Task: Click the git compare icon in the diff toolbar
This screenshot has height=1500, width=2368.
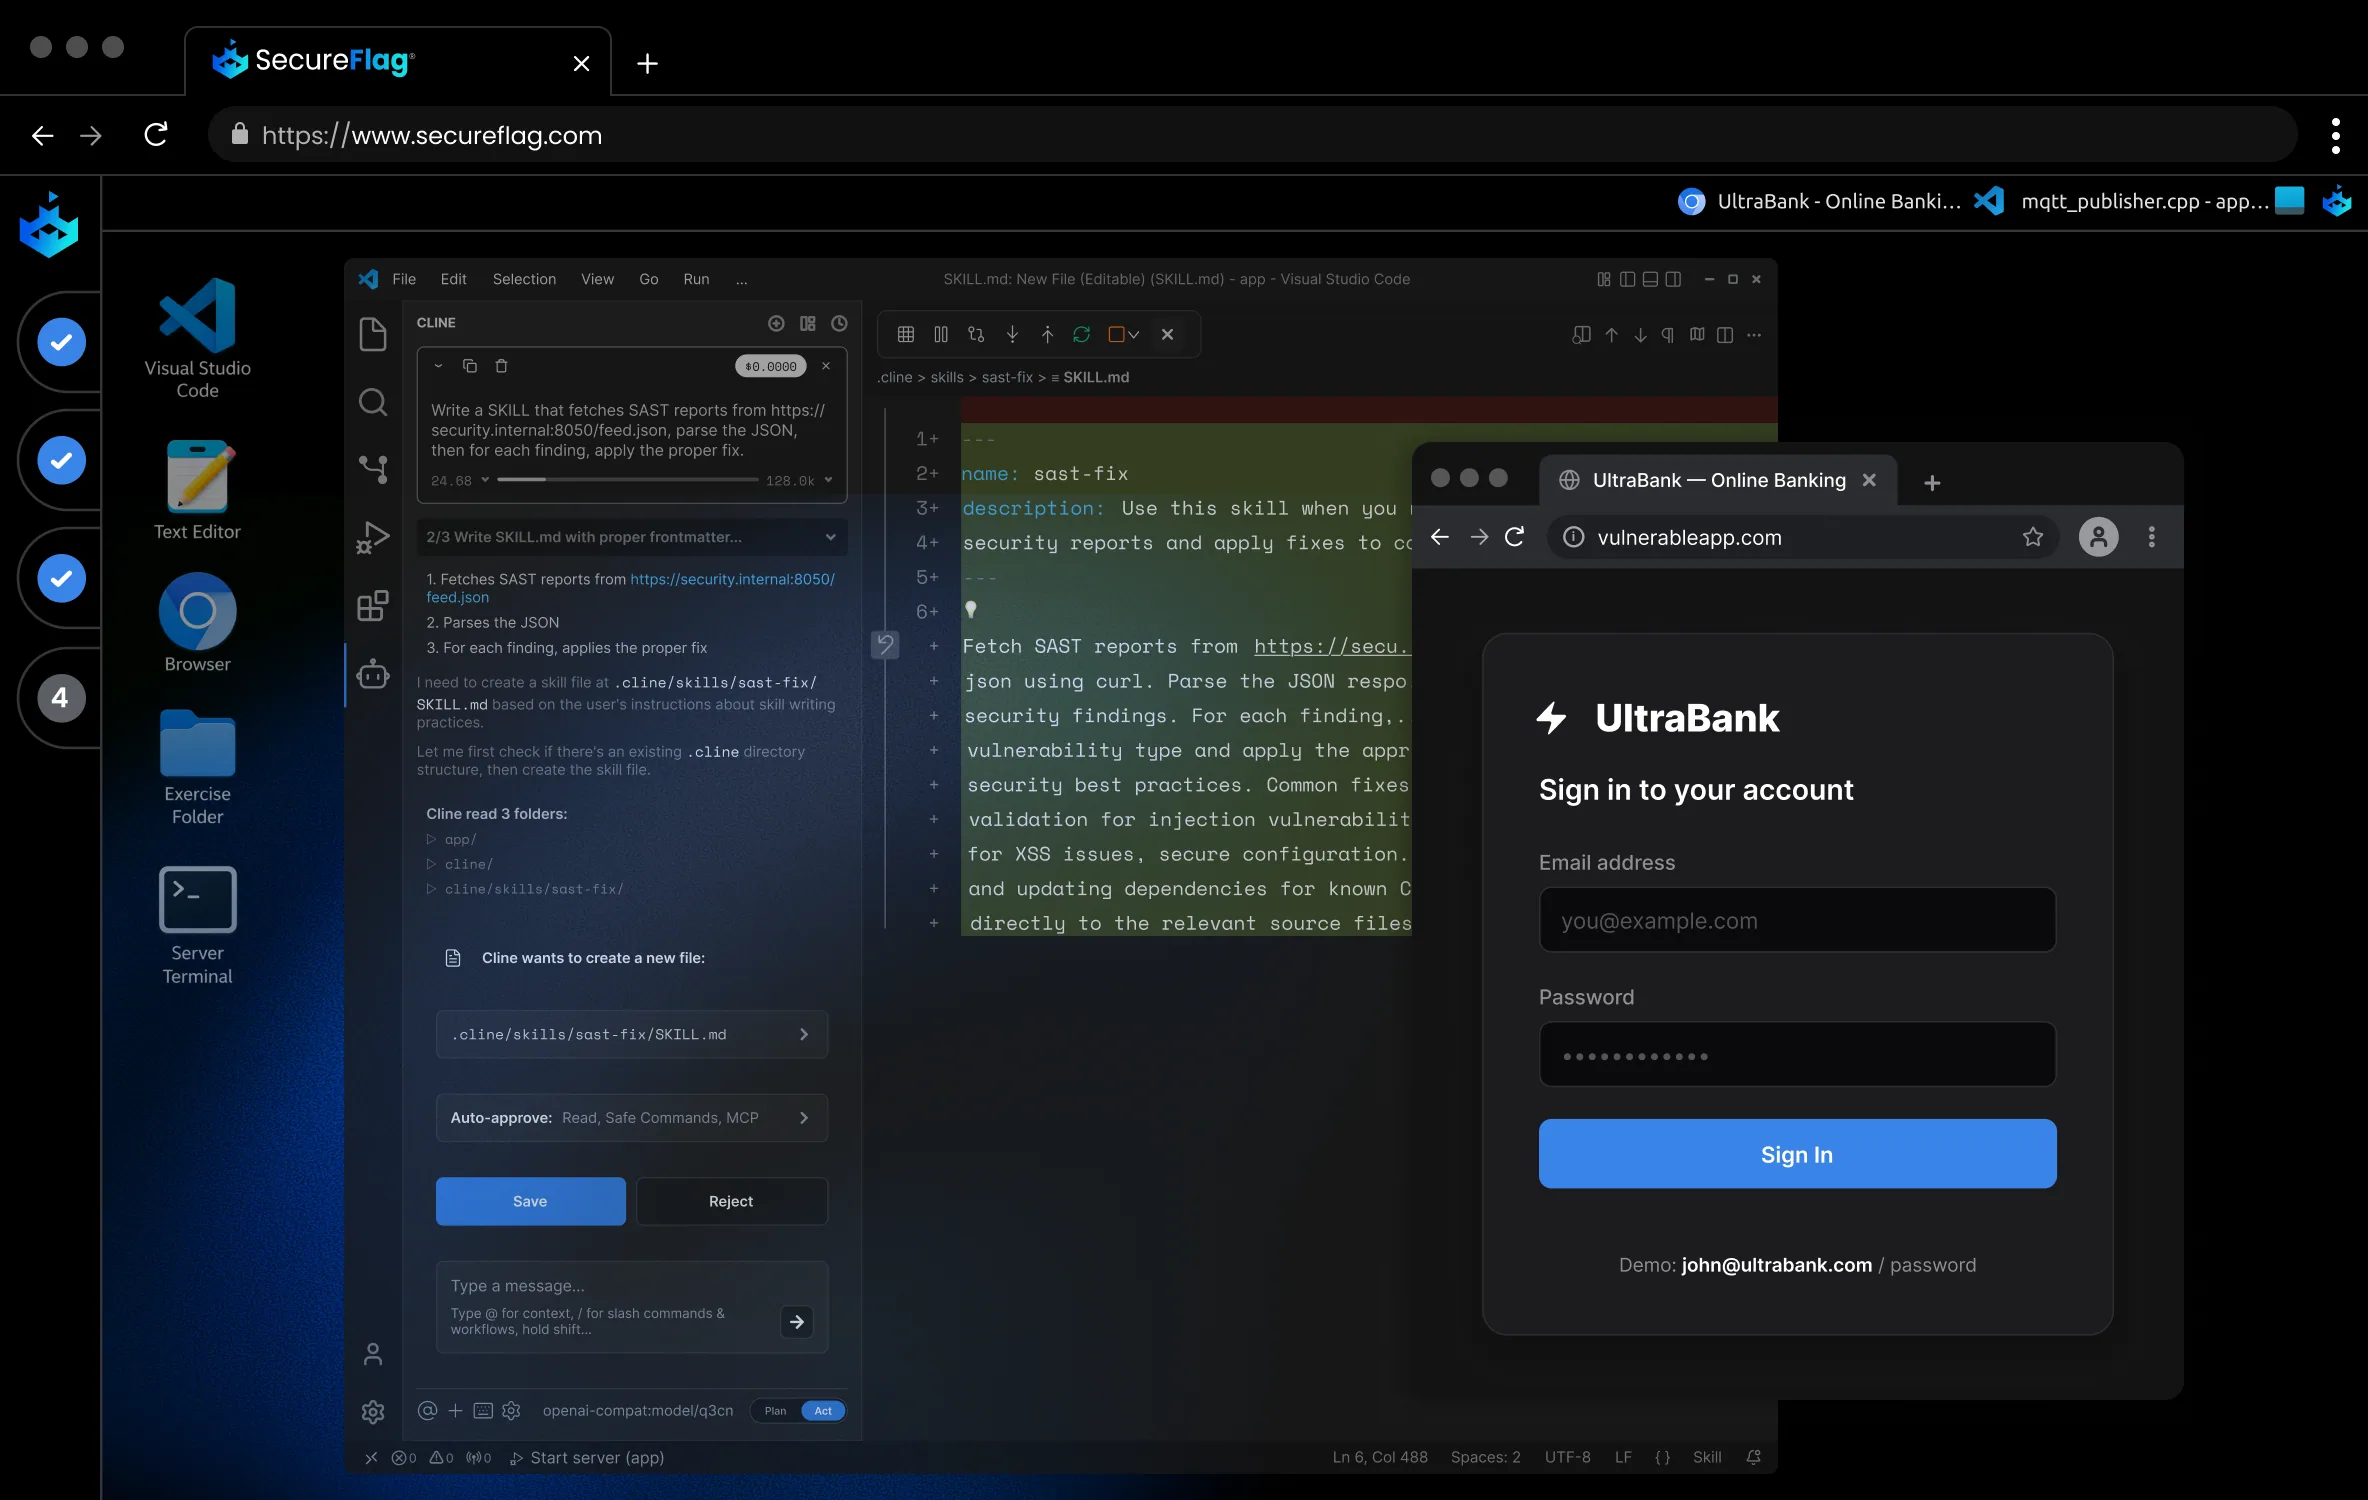Action: click(x=976, y=334)
